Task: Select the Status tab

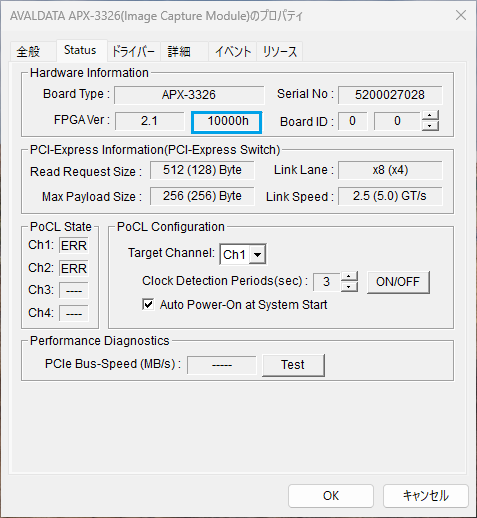Action: tap(81, 50)
